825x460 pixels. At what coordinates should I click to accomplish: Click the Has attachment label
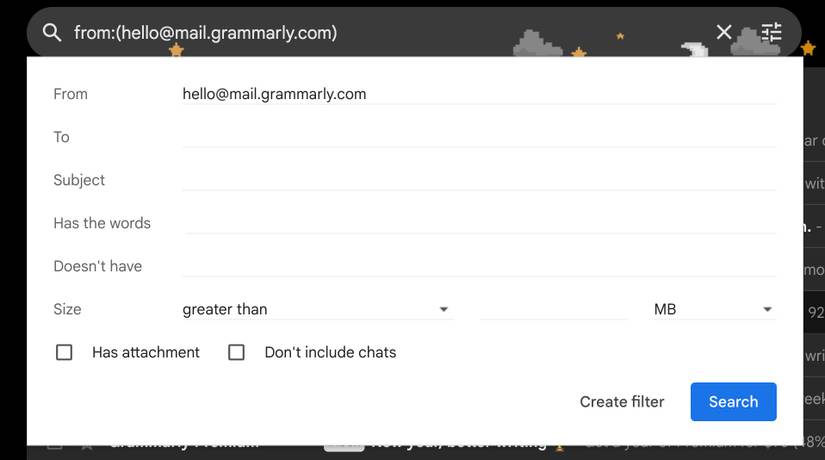[x=146, y=352]
